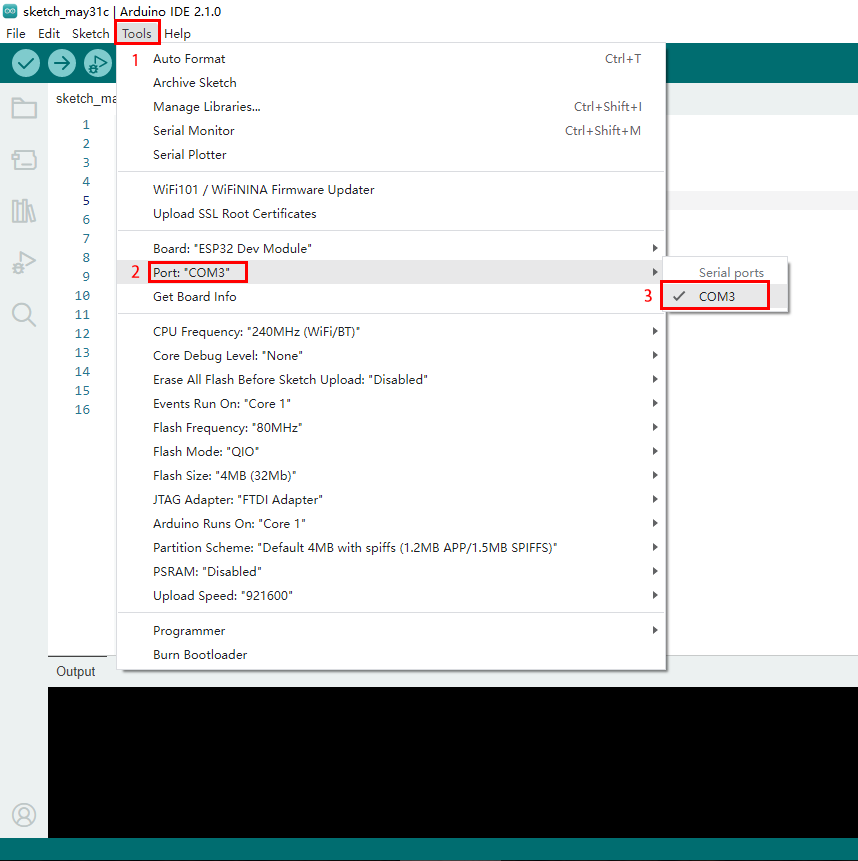Expand the Programmer submenu
The image size is (858, 861).
(x=391, y=630)
